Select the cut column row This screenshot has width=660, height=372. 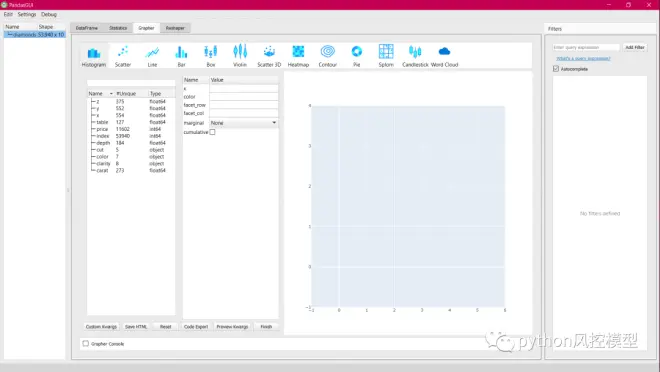[131, 150]
